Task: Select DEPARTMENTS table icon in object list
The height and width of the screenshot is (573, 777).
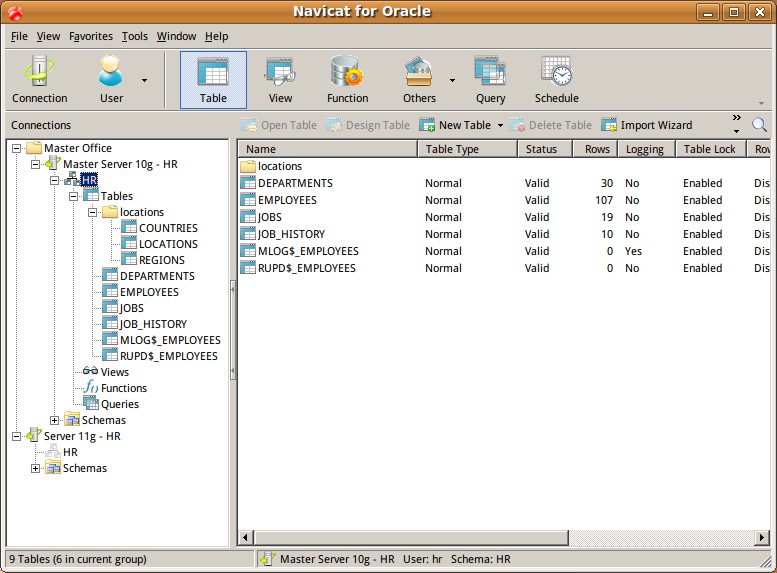Action: (x=247, y=183)
